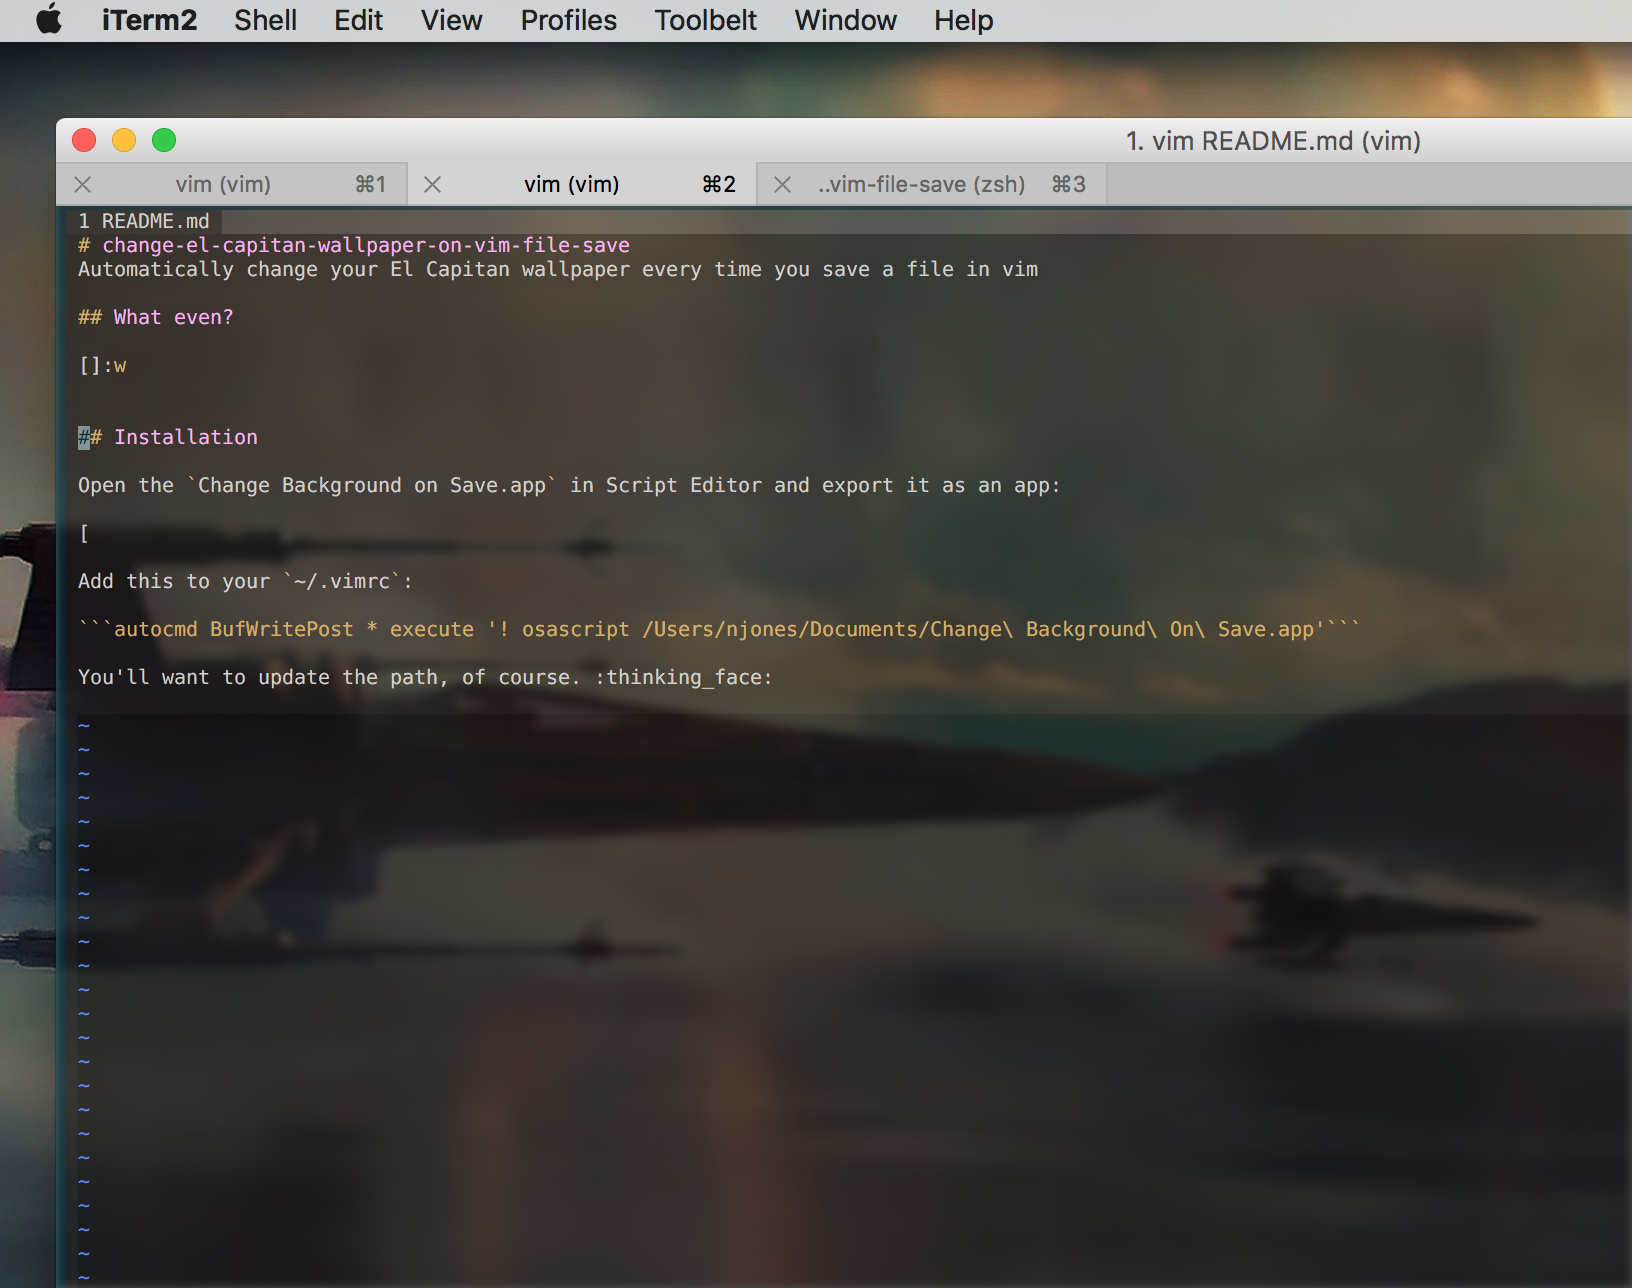This screenshot has height=1288, width=1632.
Task: Open the iTerm2 application menu
Action: coord(149,20)
